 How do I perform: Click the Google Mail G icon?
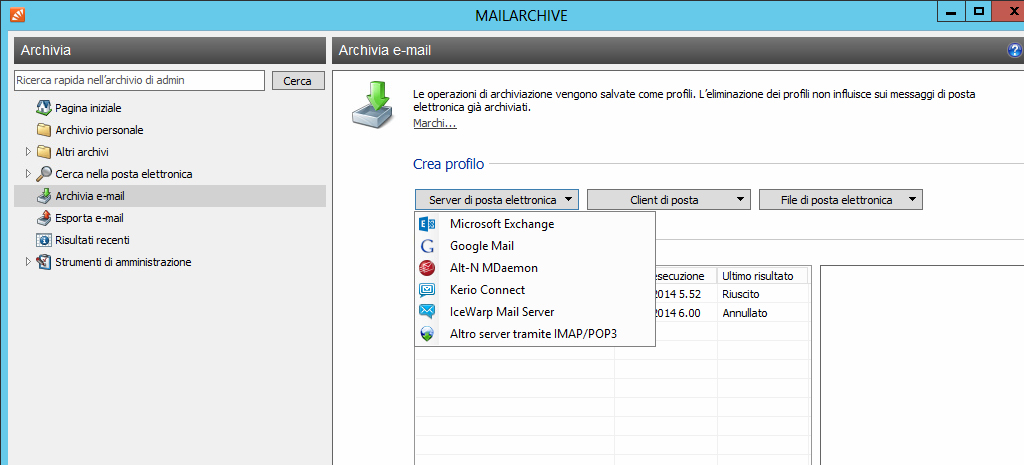(427, 246)
